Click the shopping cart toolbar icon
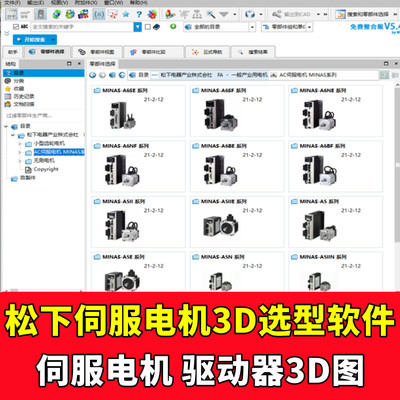This screenshot has height=400, width=400. [25, 14]
